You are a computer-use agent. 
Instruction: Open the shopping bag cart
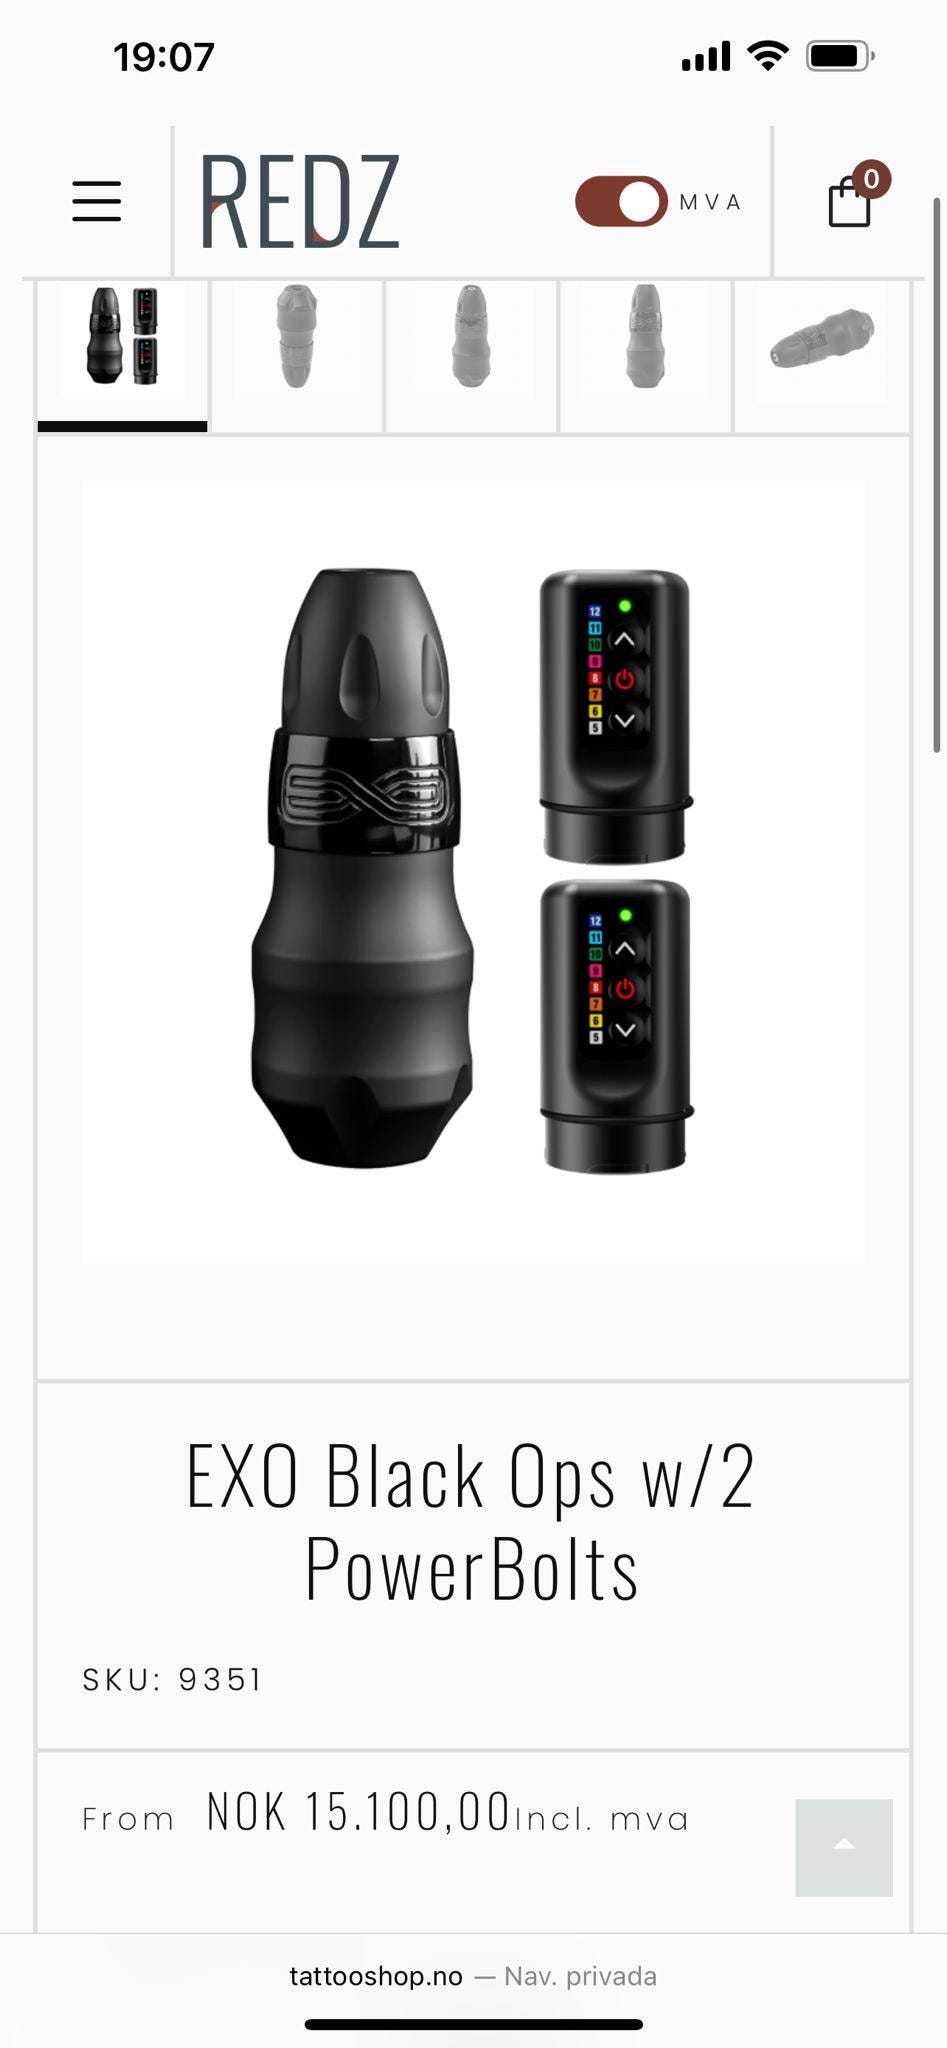849,201
